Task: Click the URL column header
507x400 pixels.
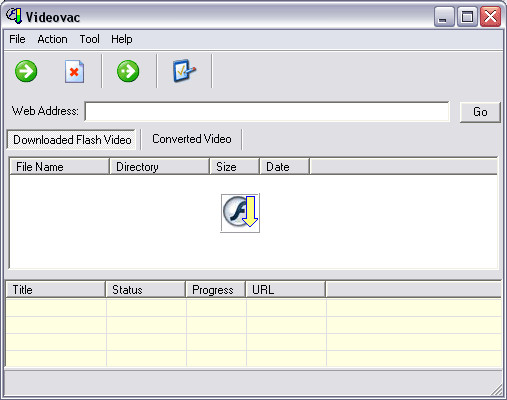Action: (286, 289)
